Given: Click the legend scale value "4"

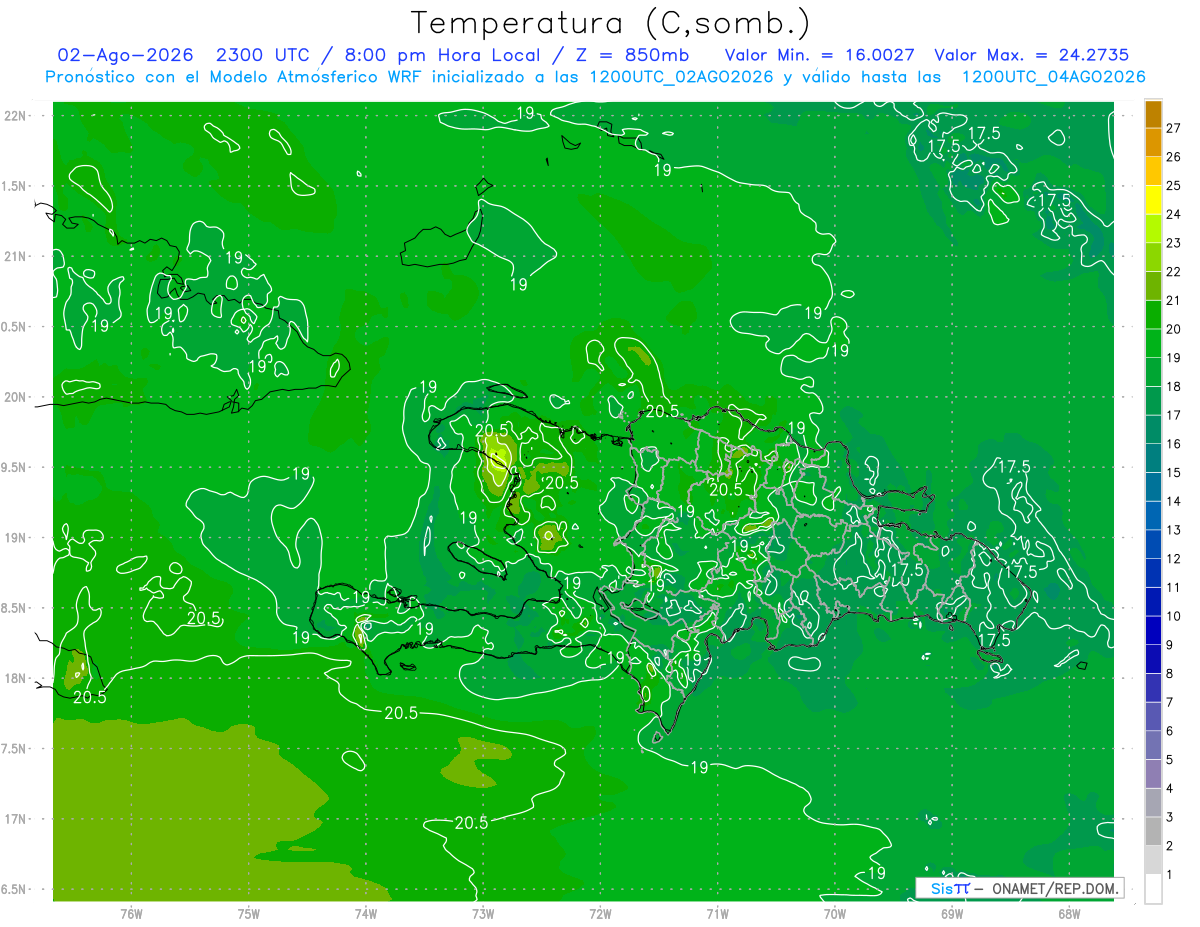Looking at the screenshot, I should (1169, 788).
